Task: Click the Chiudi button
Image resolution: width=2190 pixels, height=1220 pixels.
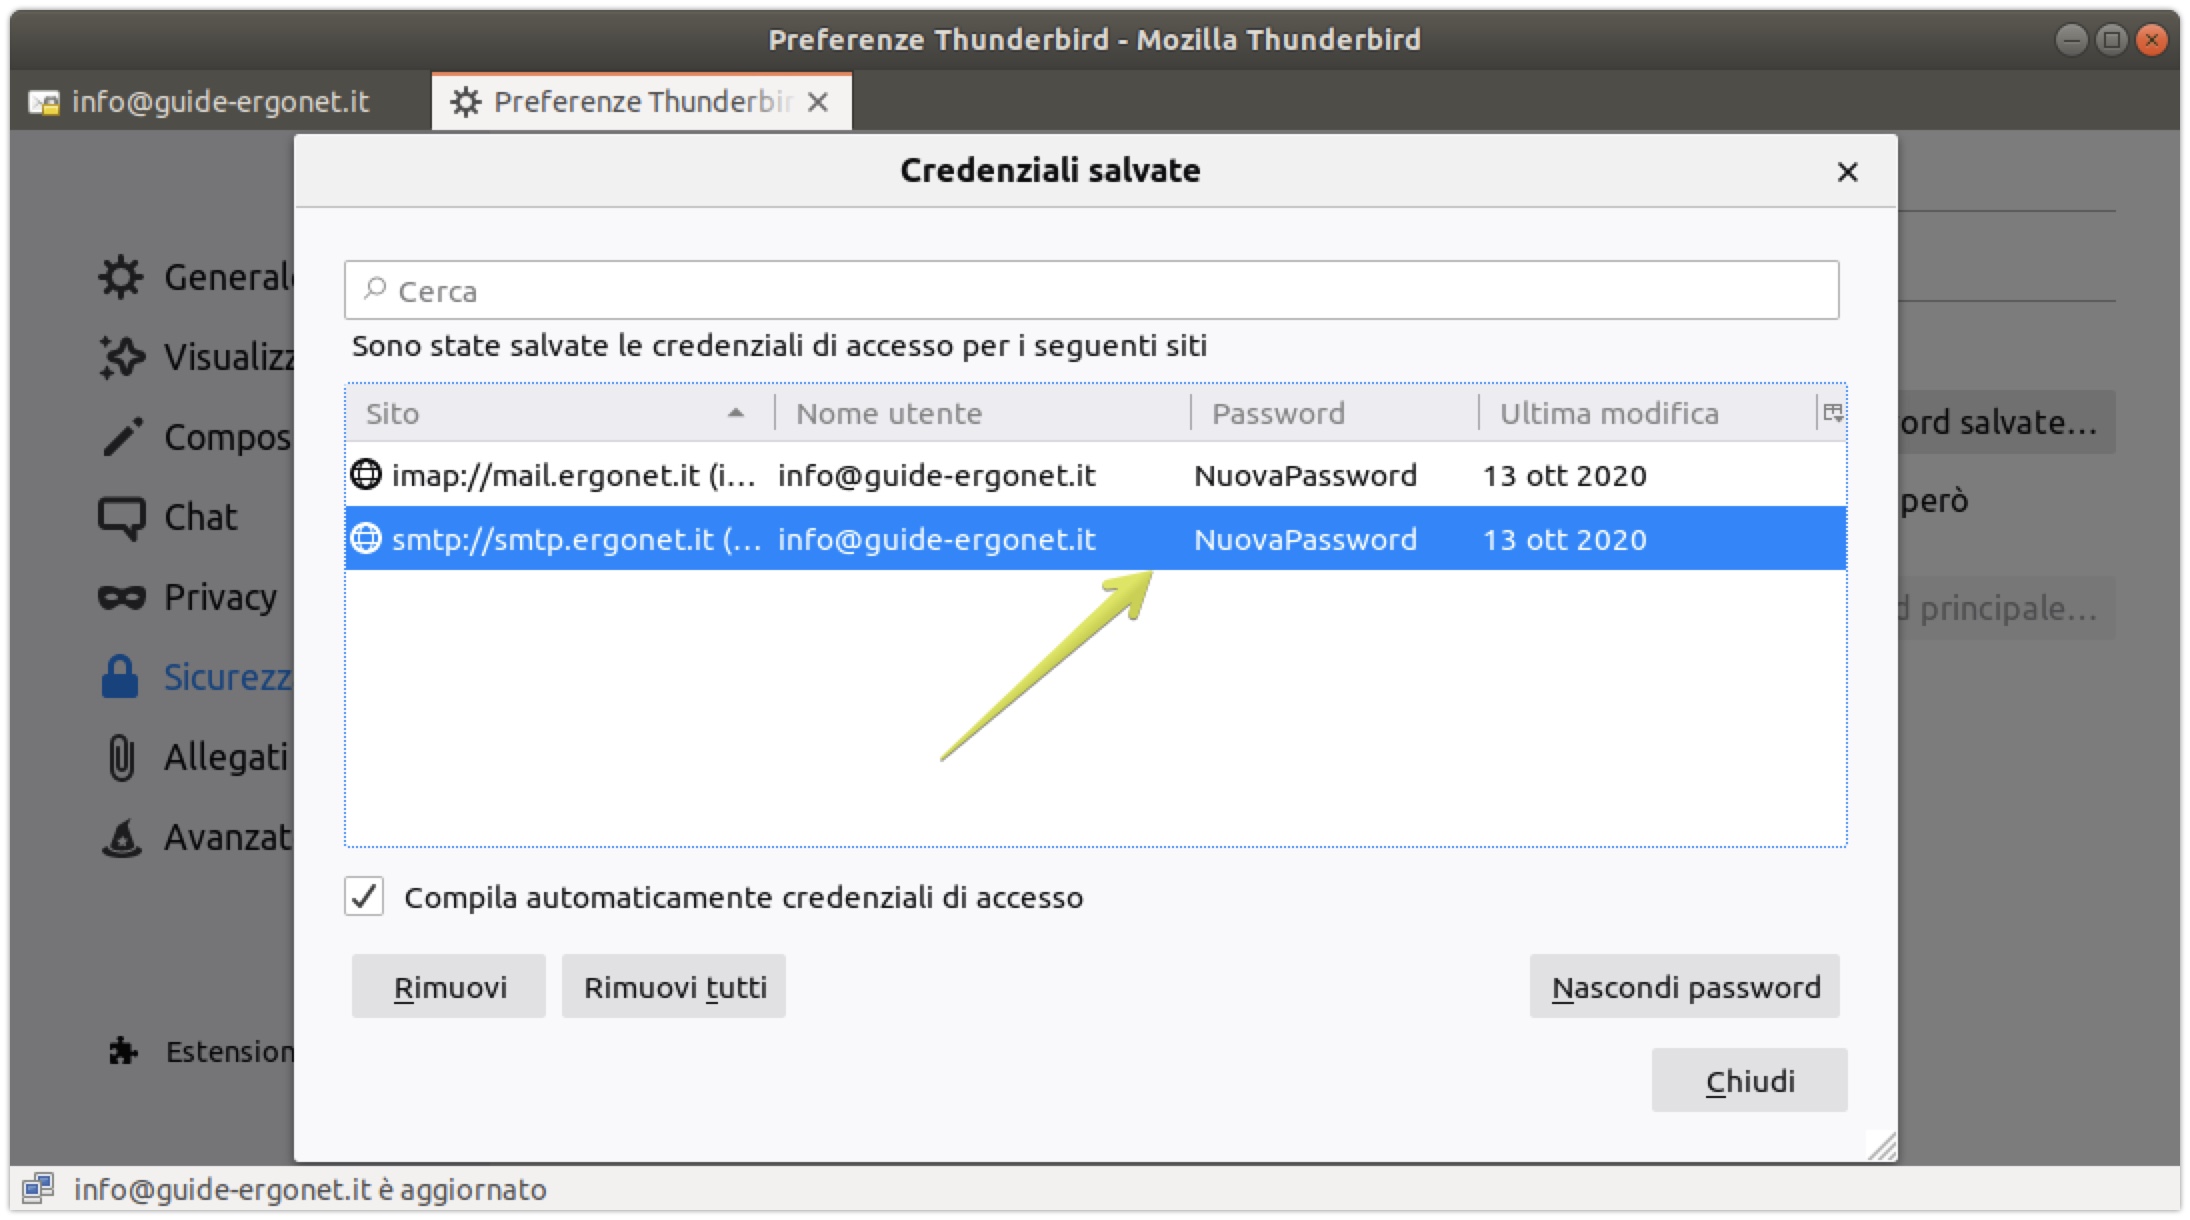Action: point(1750,1081)
